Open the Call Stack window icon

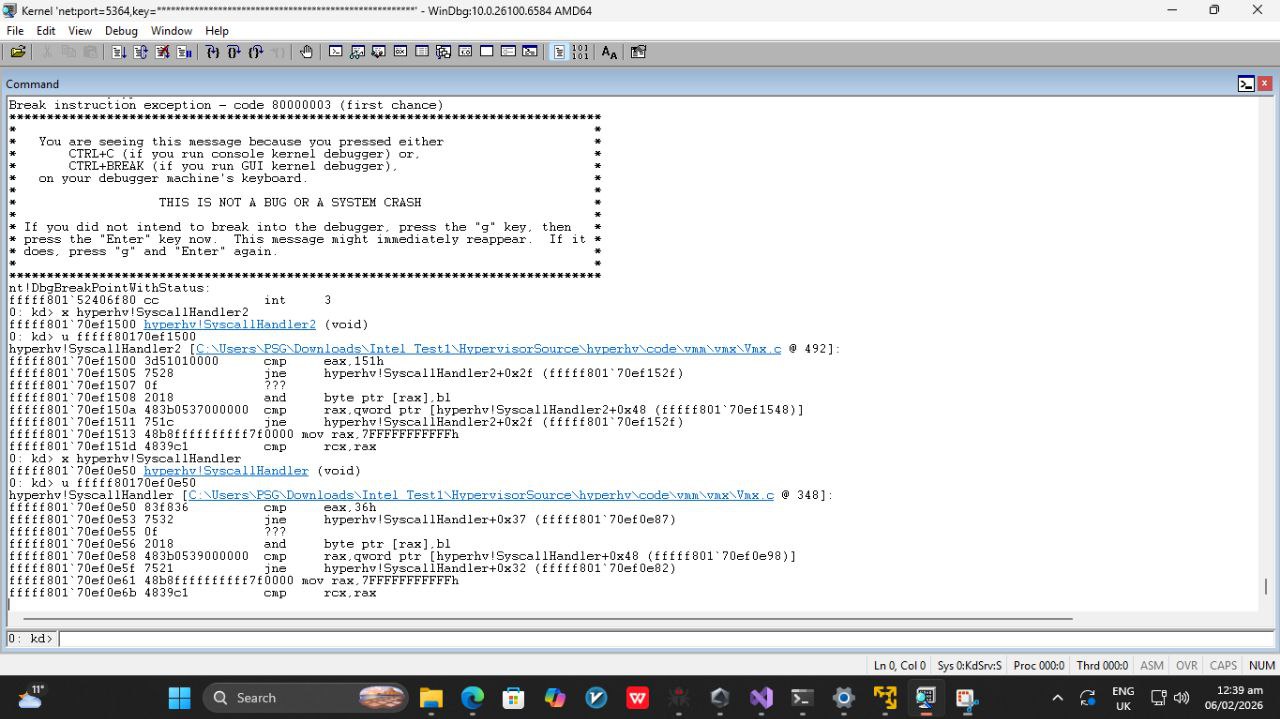(x=443, y=52)
